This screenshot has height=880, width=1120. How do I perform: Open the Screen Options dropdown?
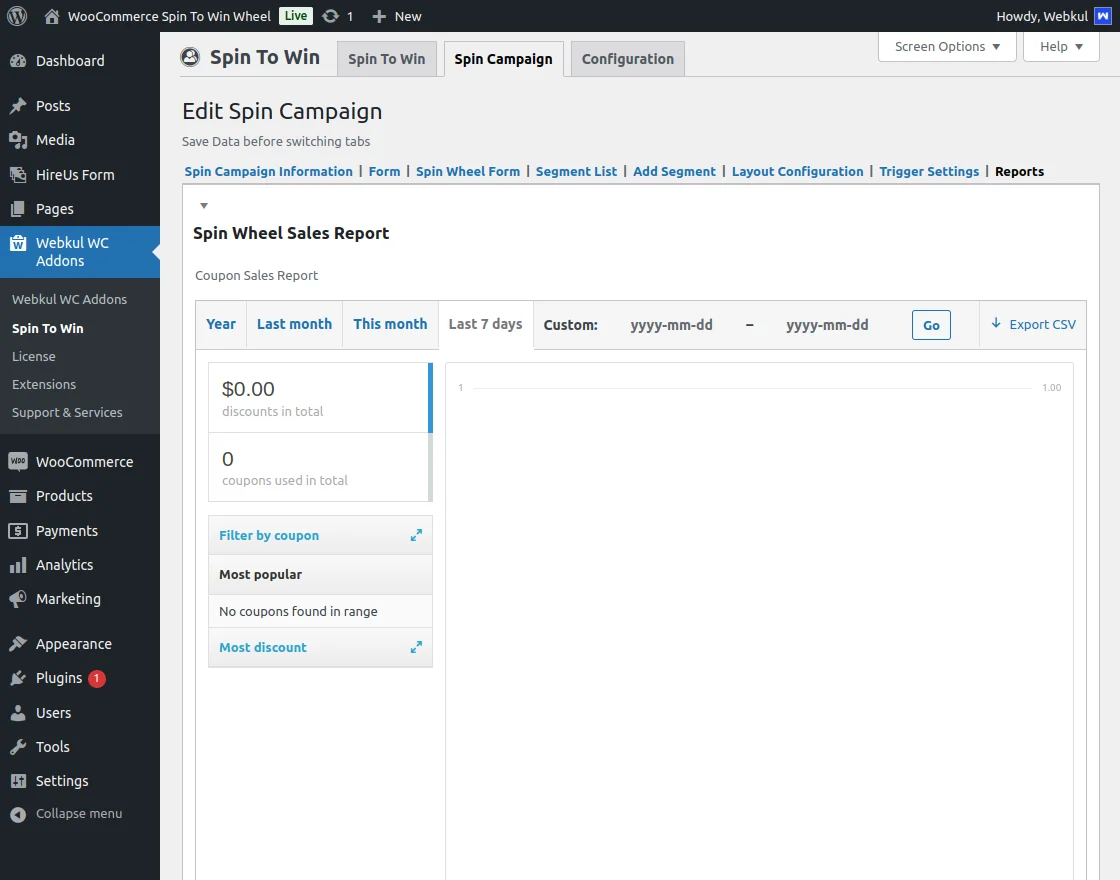coord(947,47)
